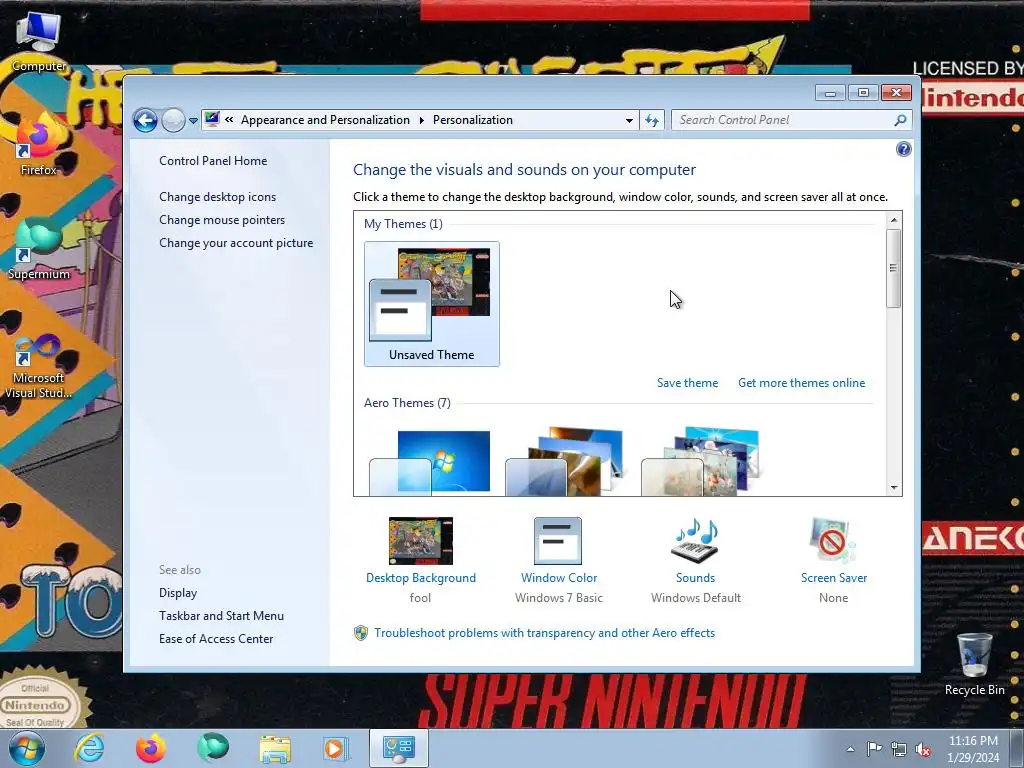Open the Recycle Bin on the desktop
This screenshot has height=768, width=1024.
[974, 664]
